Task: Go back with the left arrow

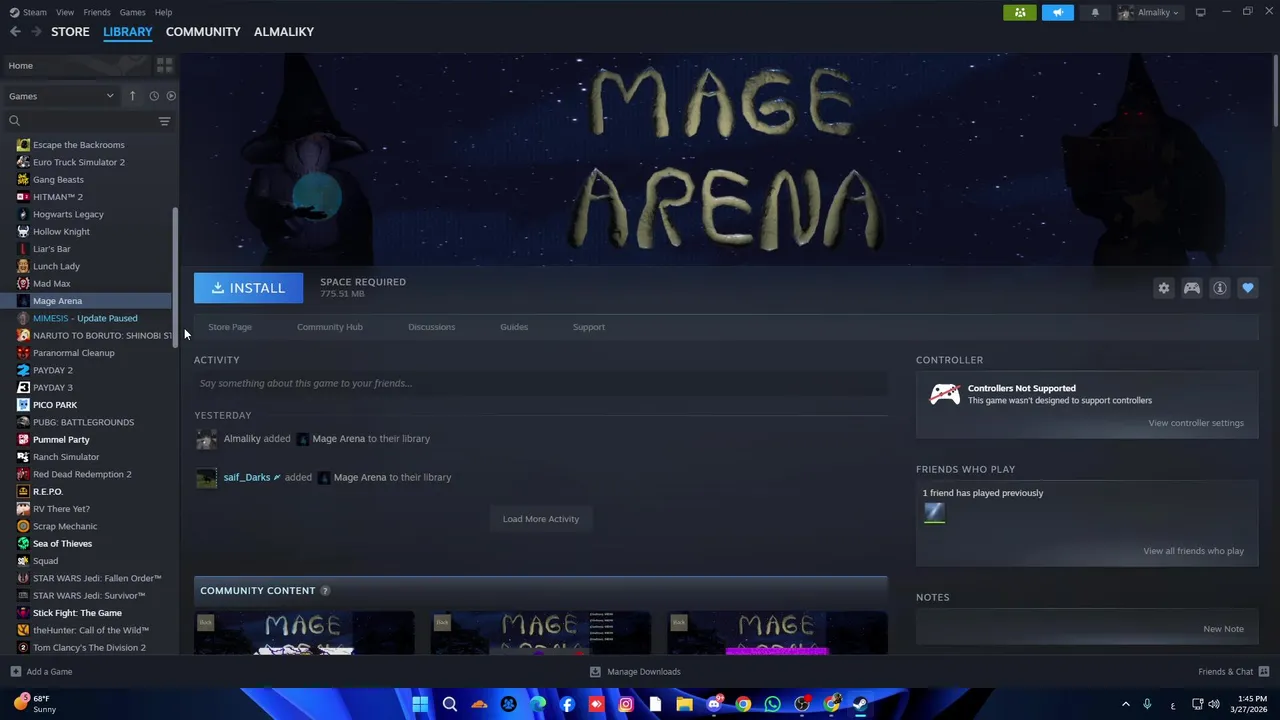Action: point(15,32)
